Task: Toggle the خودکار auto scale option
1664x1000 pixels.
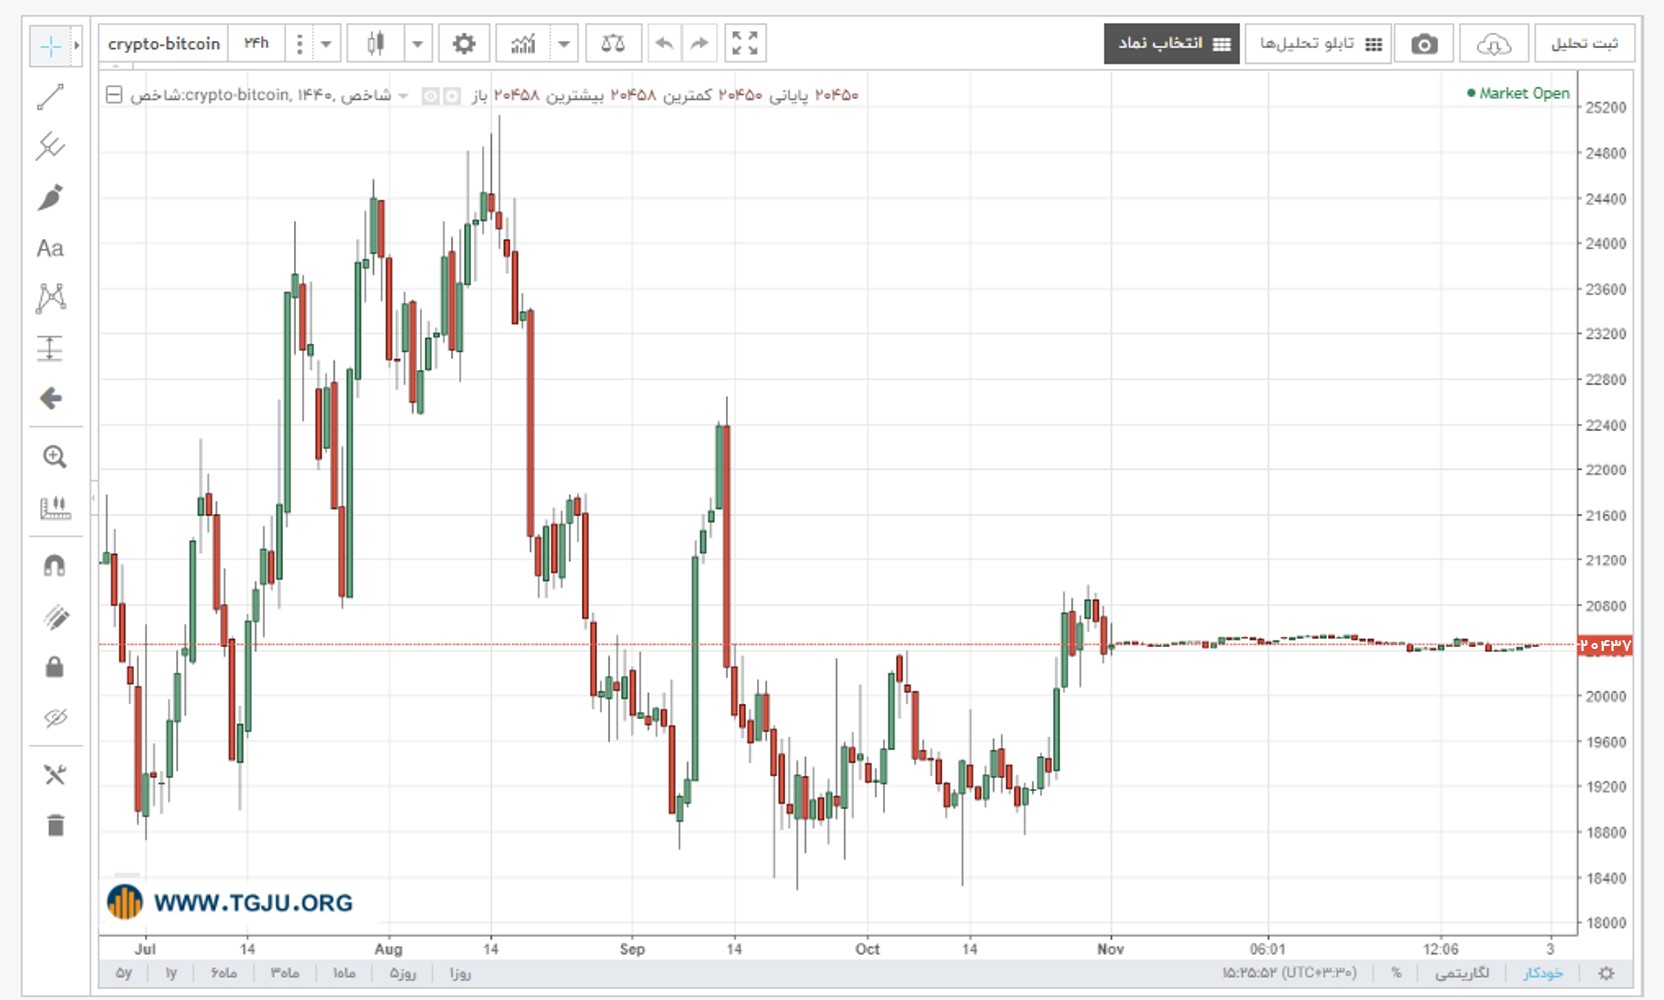Action: (1543, 973)
